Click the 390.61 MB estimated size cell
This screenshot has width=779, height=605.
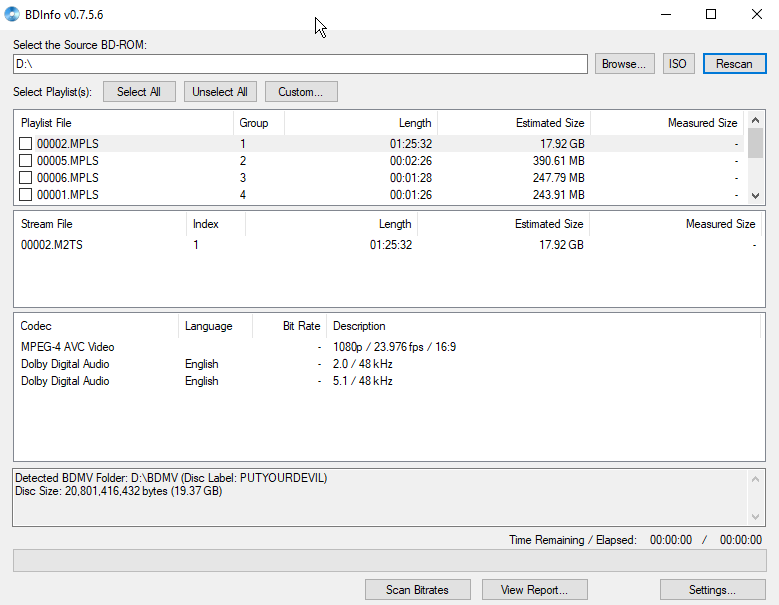point(558,160)
